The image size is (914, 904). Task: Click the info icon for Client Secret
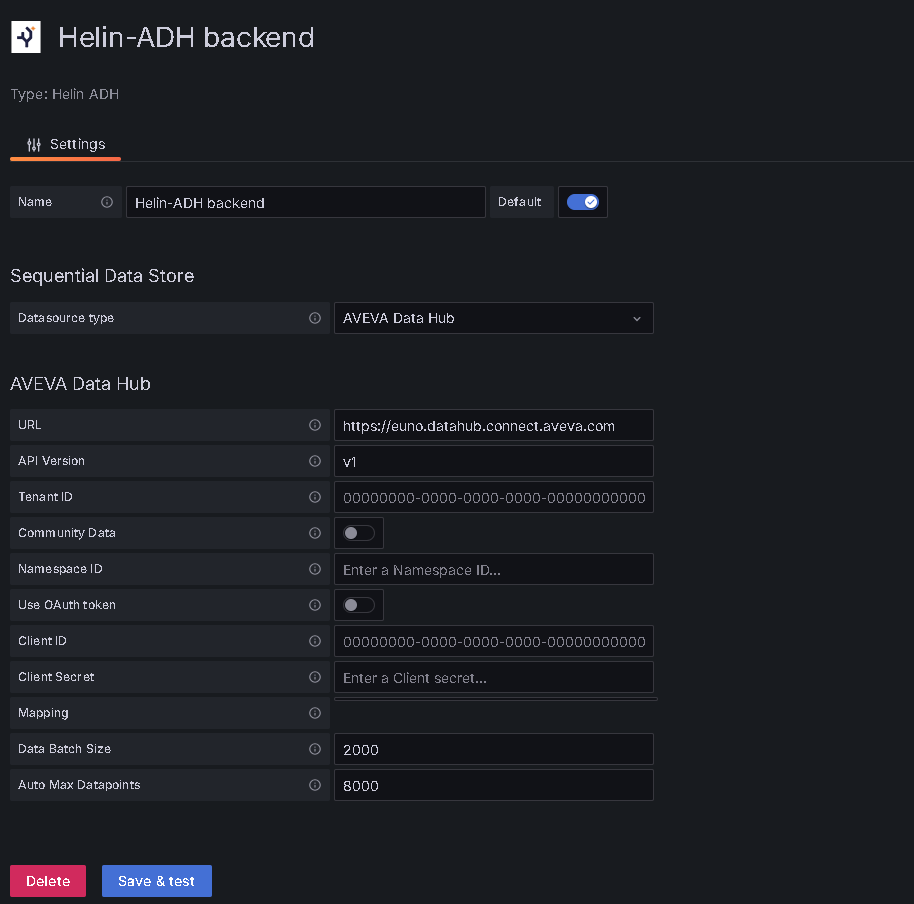(x=315, y=677)
